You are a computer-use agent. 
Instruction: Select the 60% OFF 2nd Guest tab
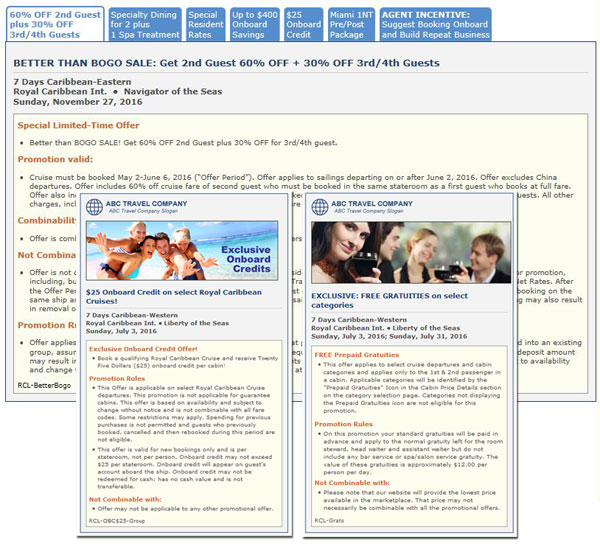pos(55,24)
